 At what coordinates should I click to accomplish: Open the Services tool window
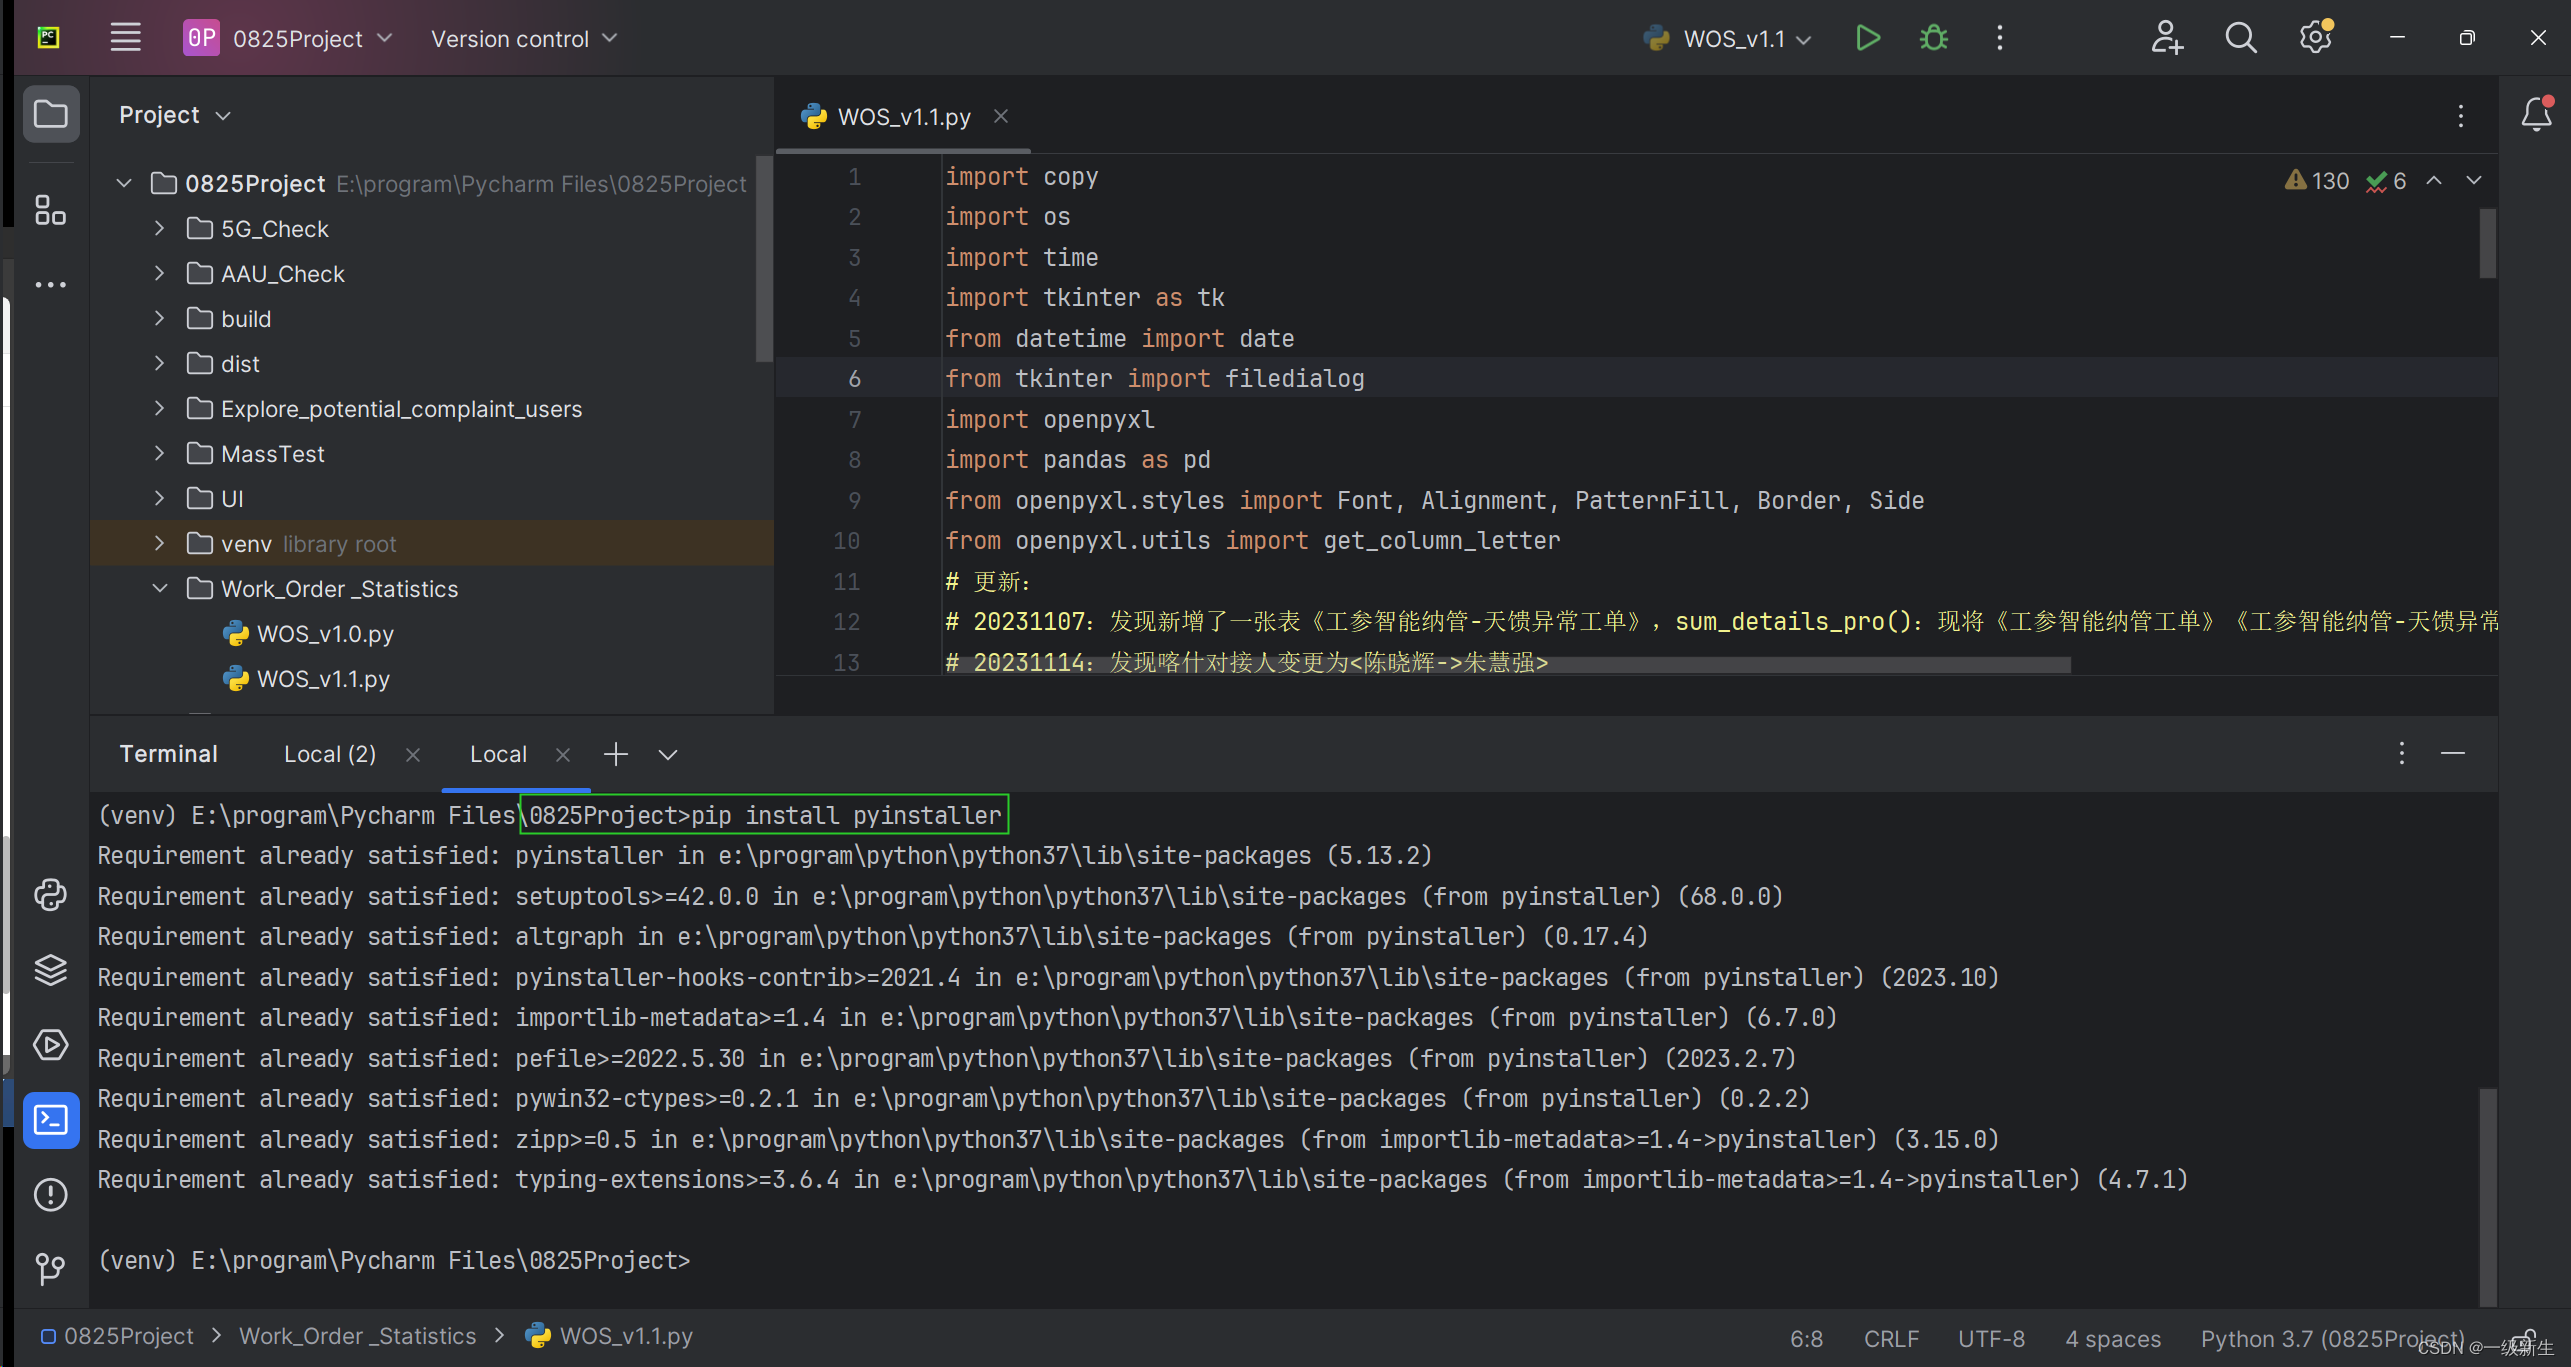click(51, 1045)
